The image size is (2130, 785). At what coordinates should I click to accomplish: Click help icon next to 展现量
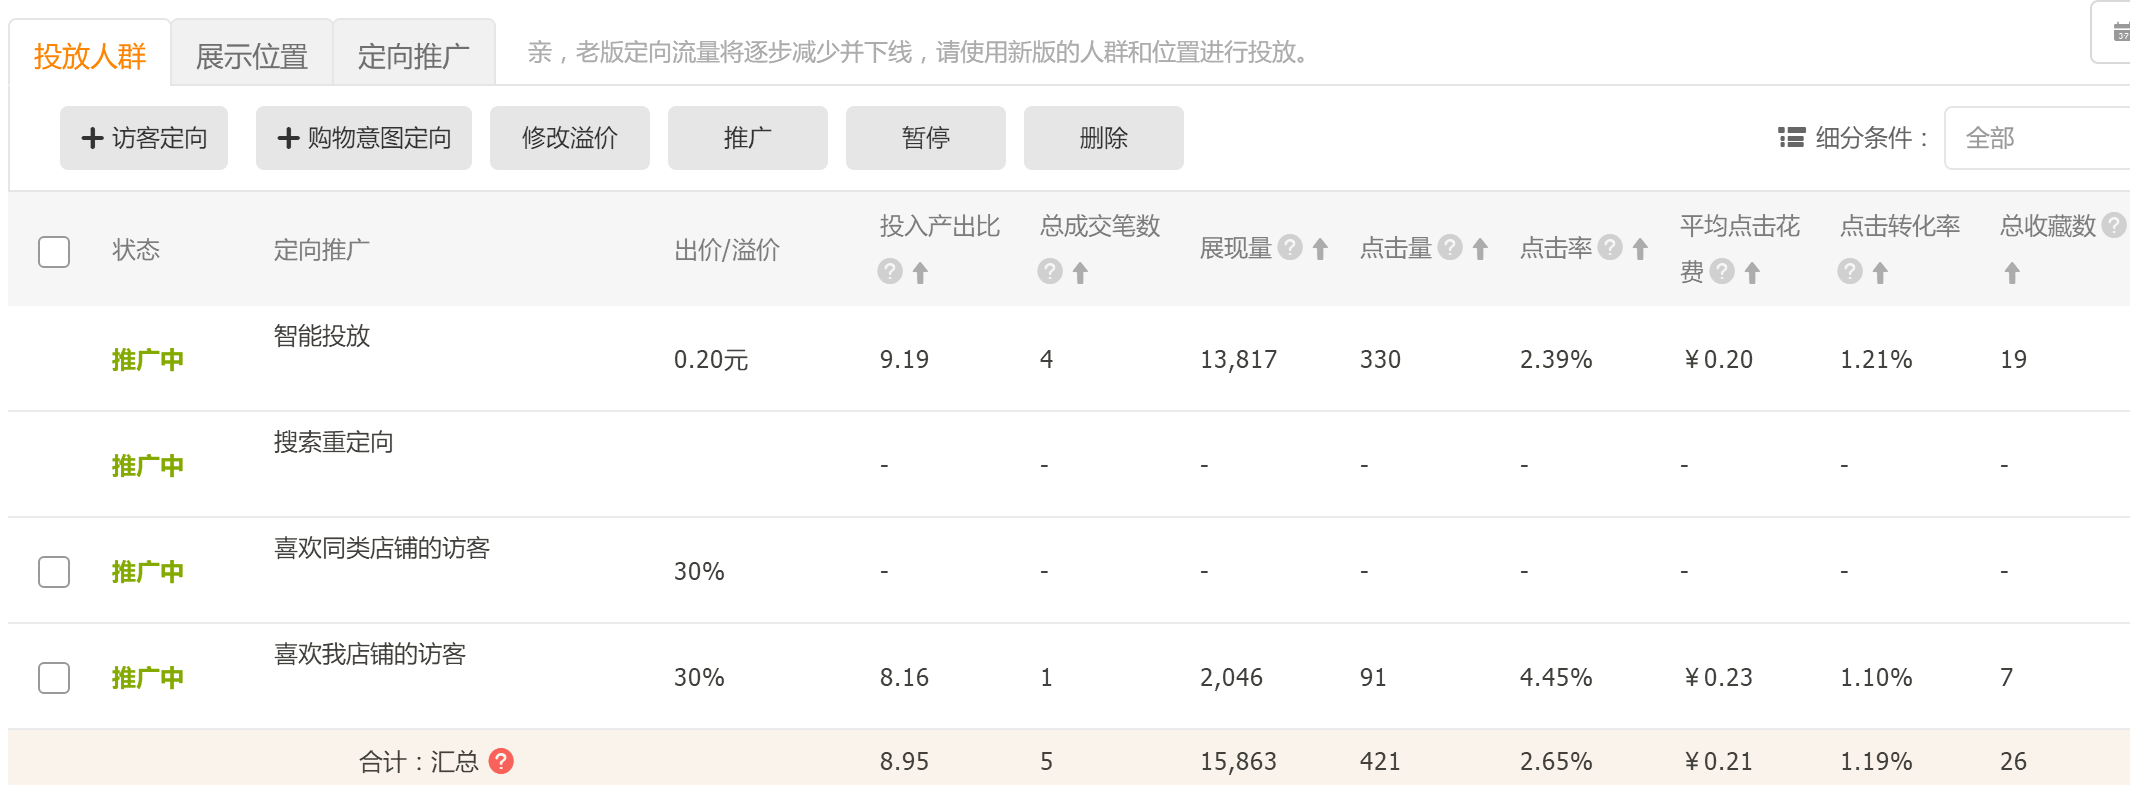click(x=1290, y=247)
